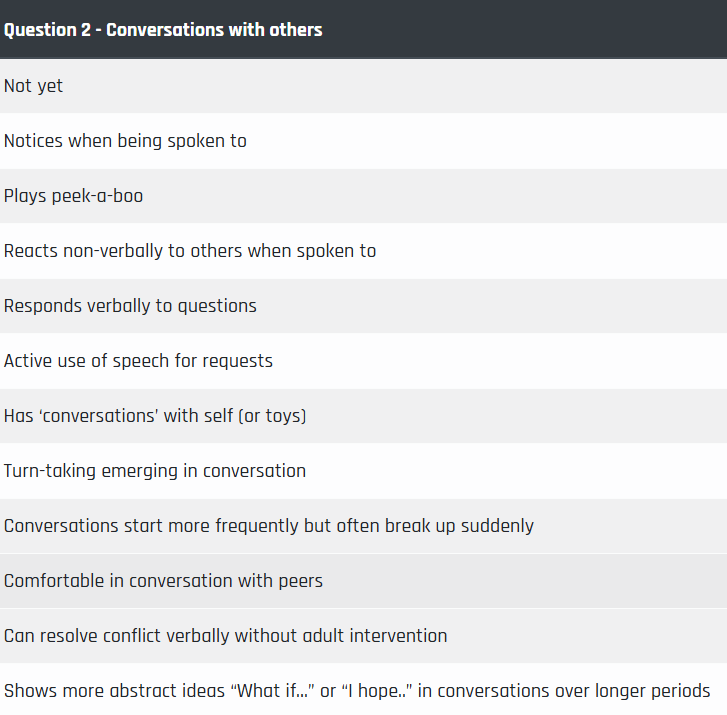Screen dimensions: 727x715
Task: Click the 'Question 2 - Conversations with others' header
Action: 364,29
